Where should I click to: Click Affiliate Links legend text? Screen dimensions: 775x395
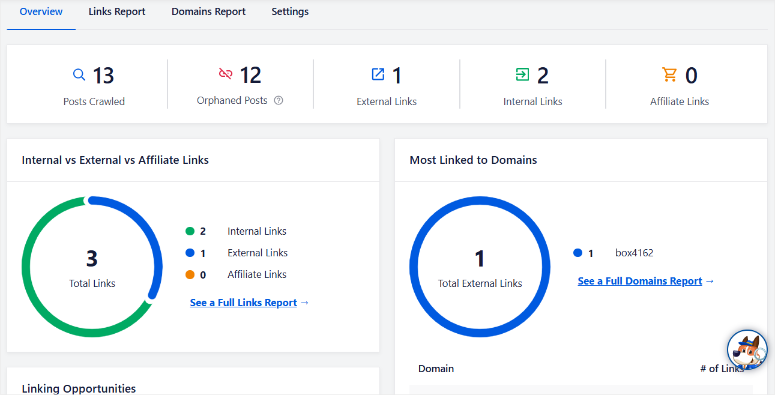click(x=257, y=274)
